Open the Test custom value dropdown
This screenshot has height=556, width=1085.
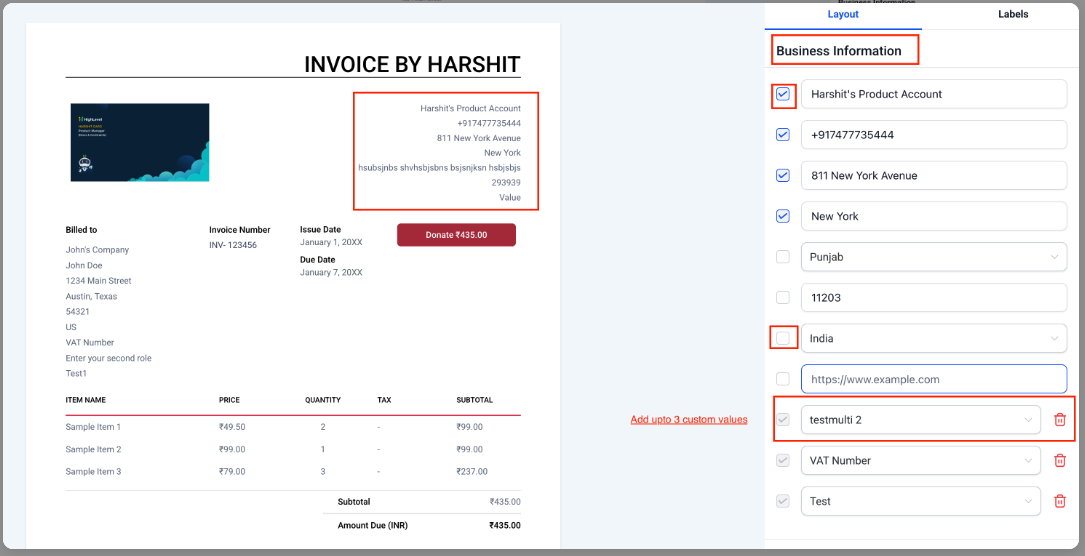point(920,501)
